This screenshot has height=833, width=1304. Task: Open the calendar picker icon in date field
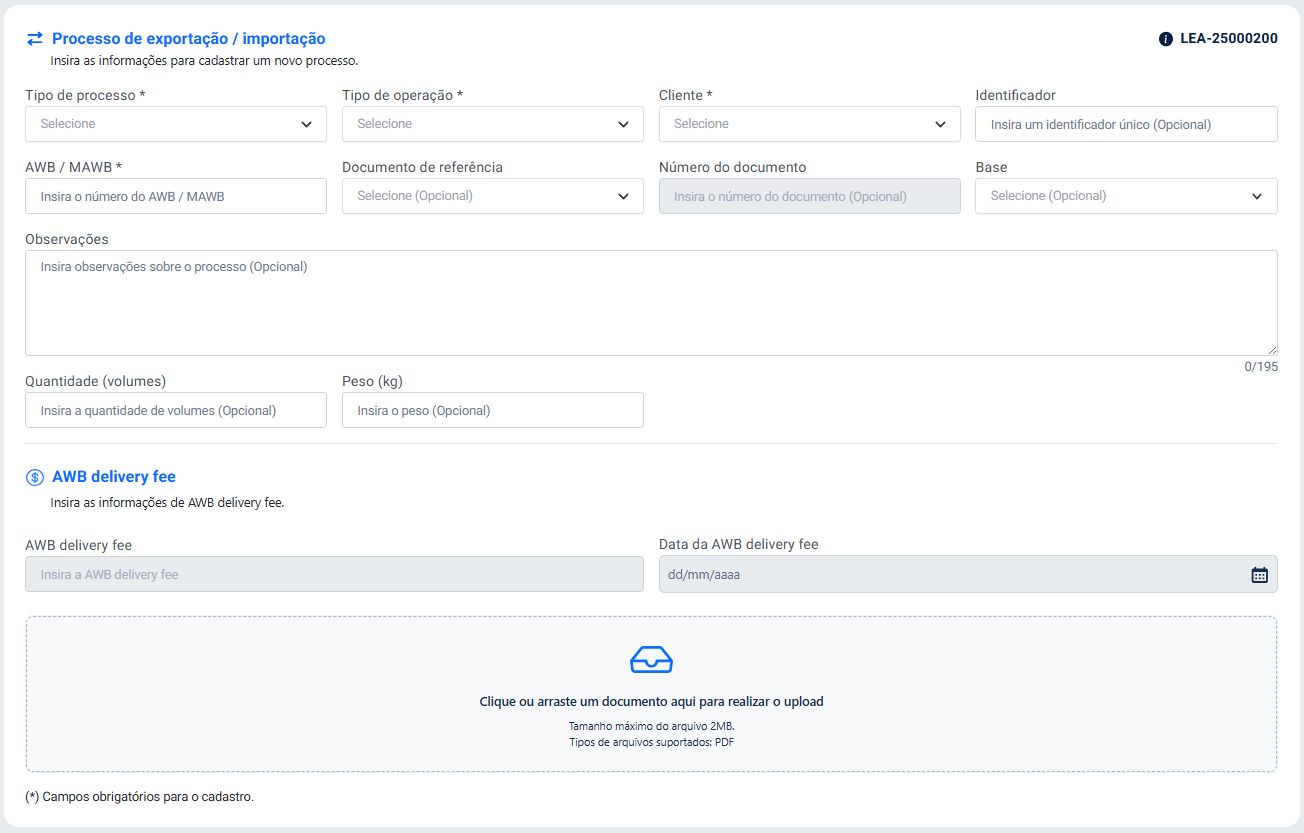click(1260, 575)
